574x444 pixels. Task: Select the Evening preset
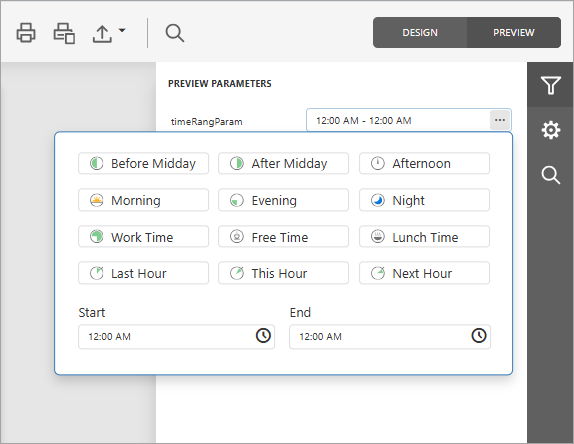point(283,200)
